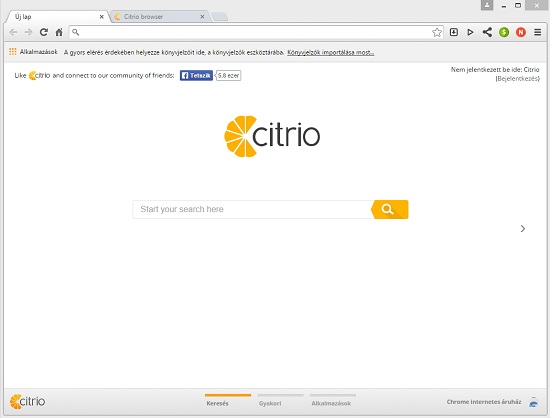
Task: Reload the current page
Action: 43,32
